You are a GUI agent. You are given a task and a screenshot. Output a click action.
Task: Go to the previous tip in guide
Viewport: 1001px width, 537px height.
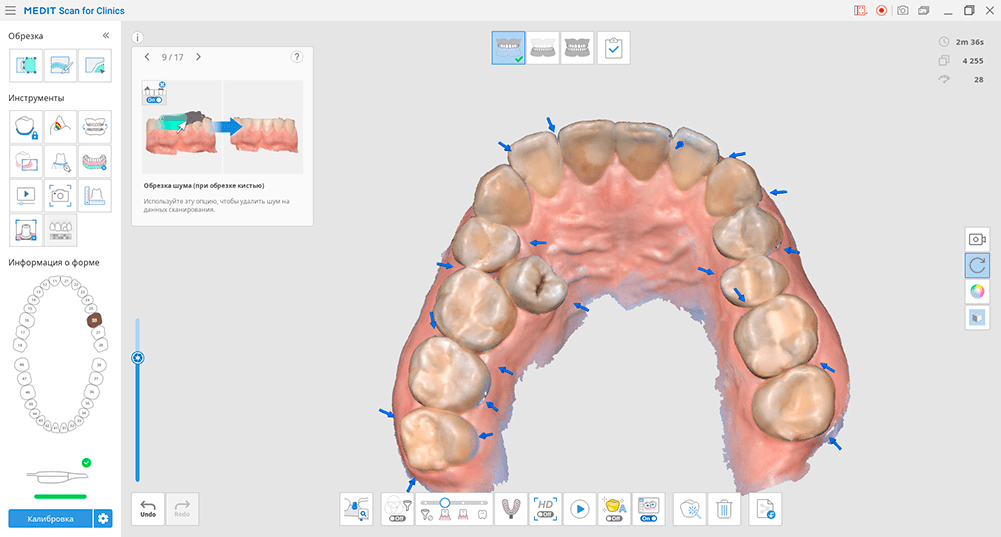pos(147,57)
